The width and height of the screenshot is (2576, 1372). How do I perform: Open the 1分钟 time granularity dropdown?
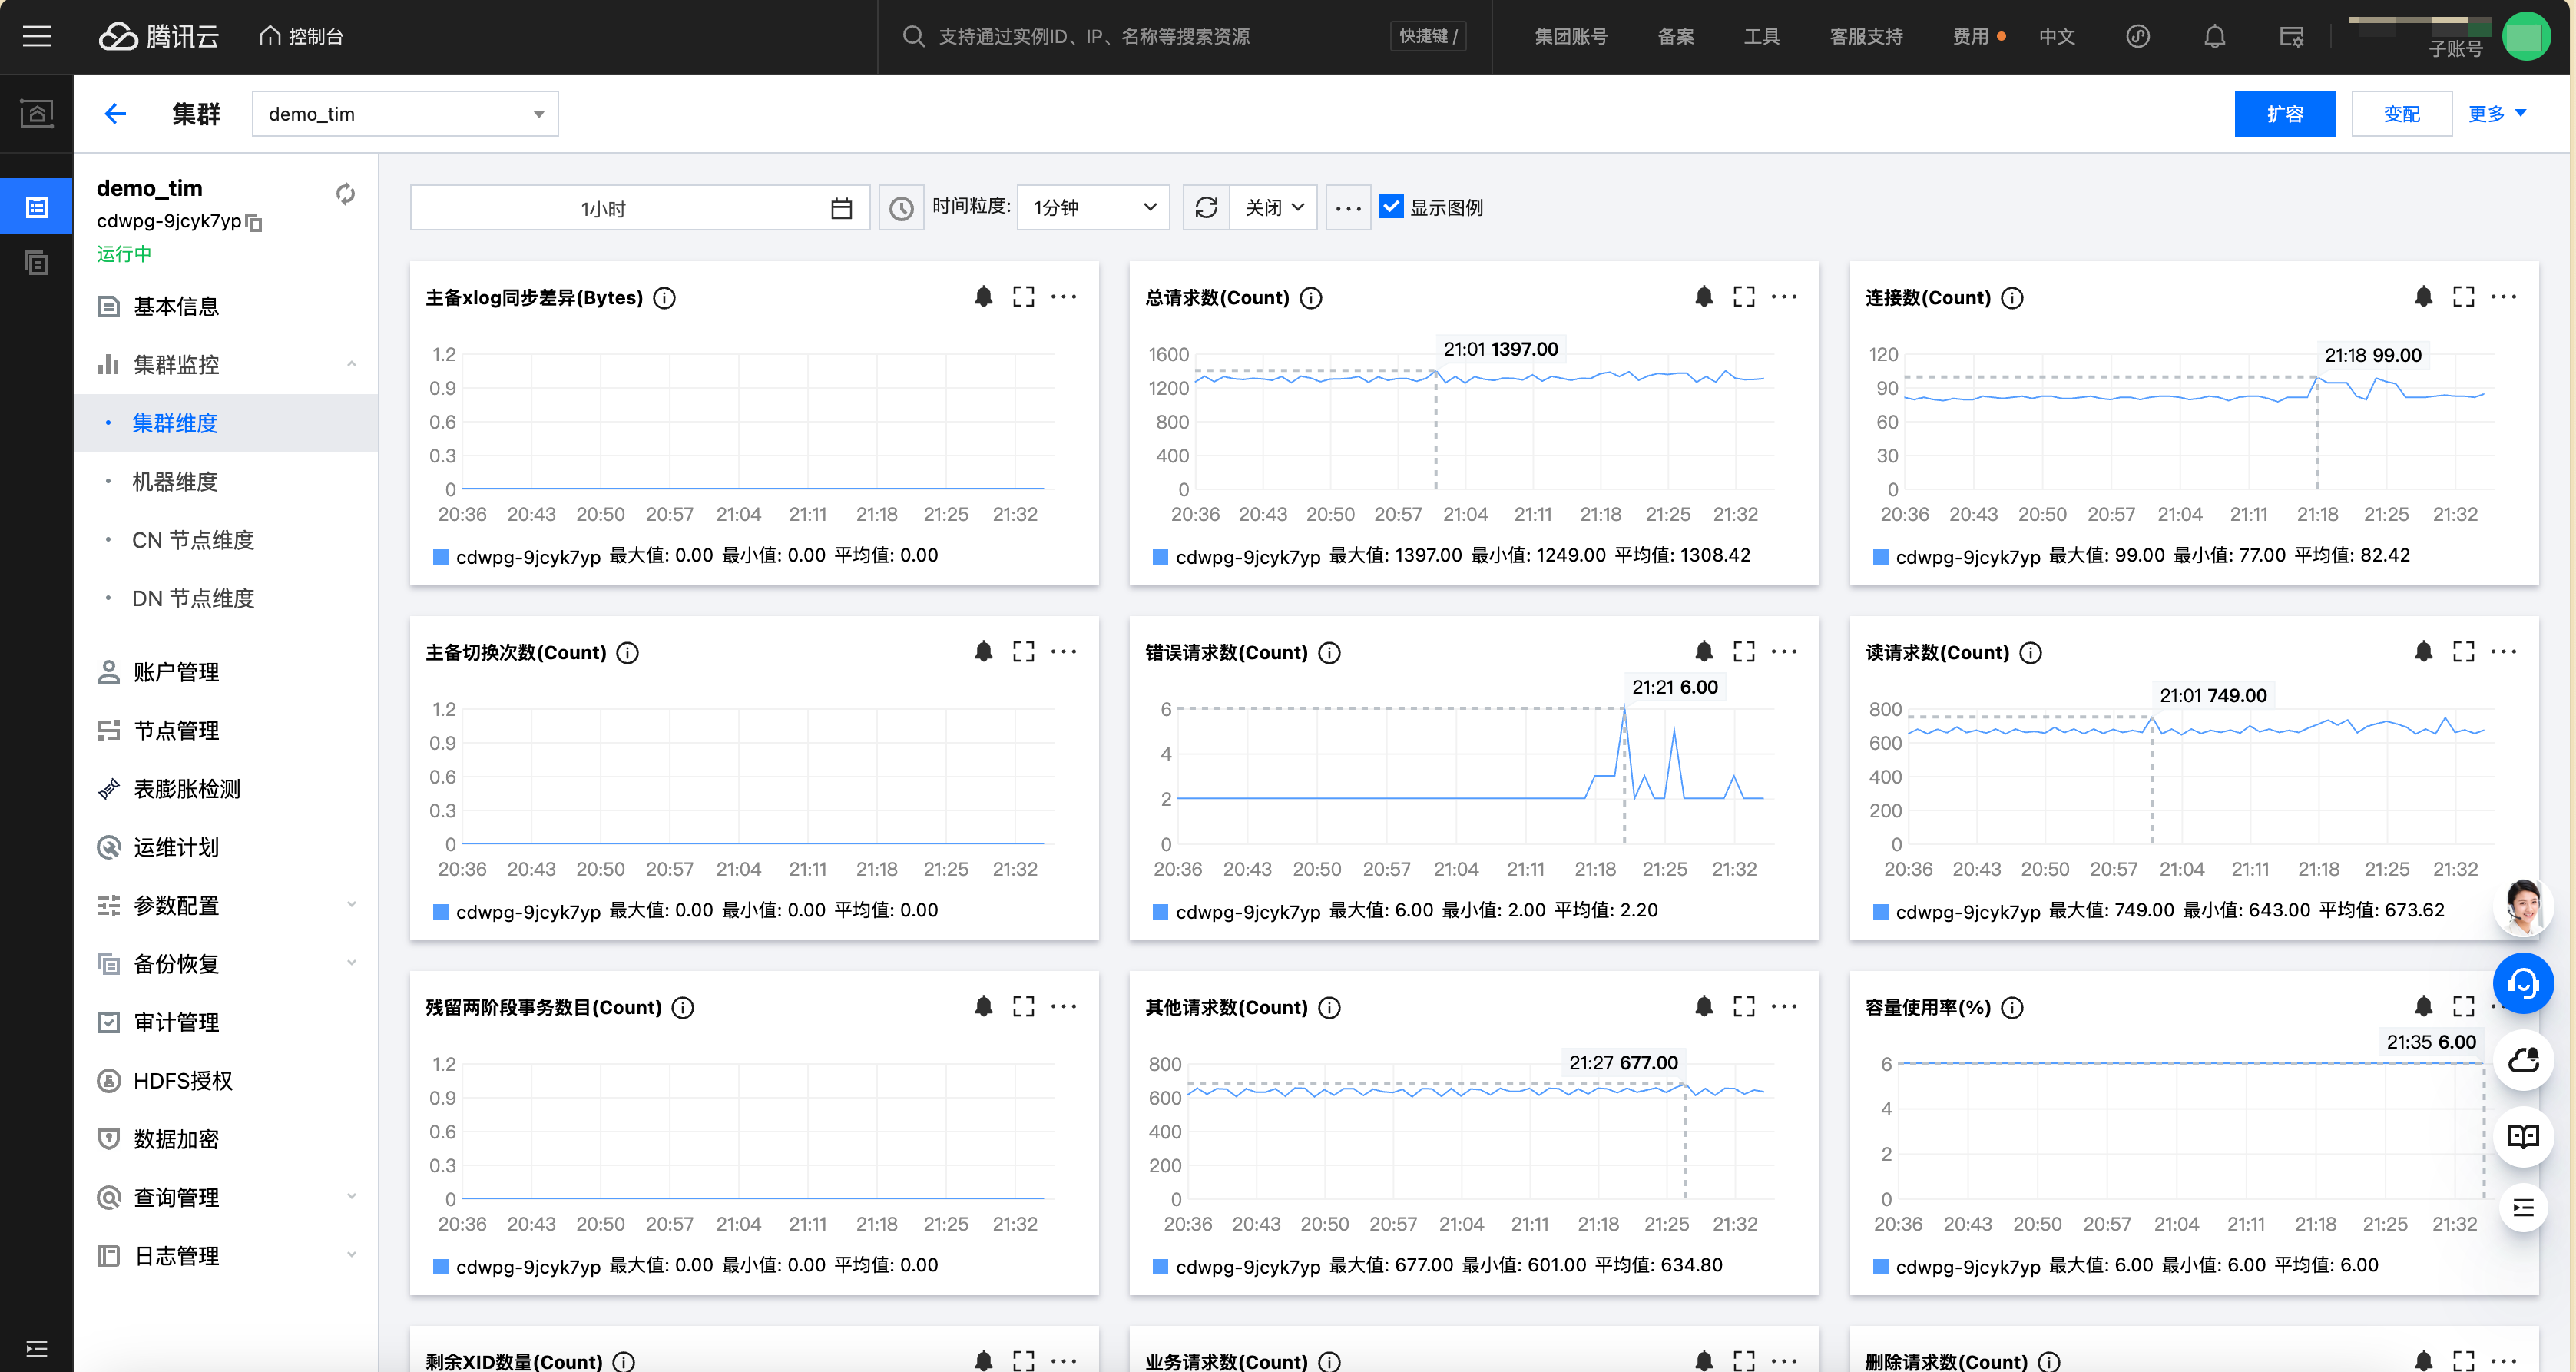click(x=1093, y=208)
